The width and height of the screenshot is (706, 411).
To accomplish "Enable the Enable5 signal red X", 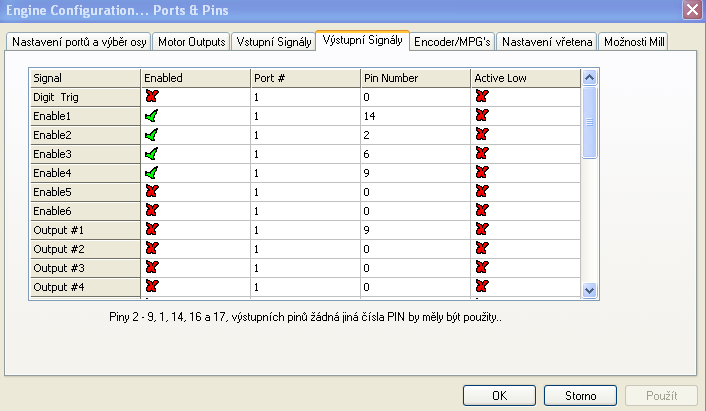I will [151, 192].
